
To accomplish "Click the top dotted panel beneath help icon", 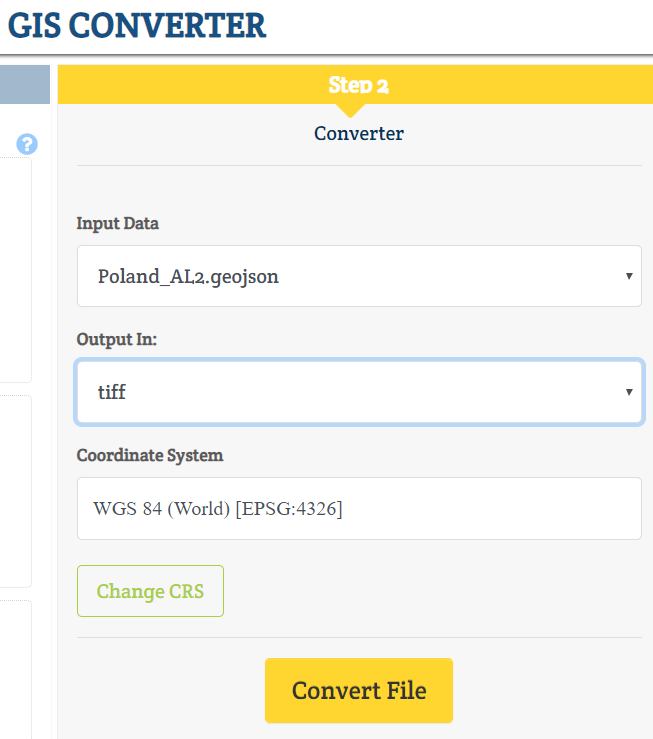I will tap(16, 270).
